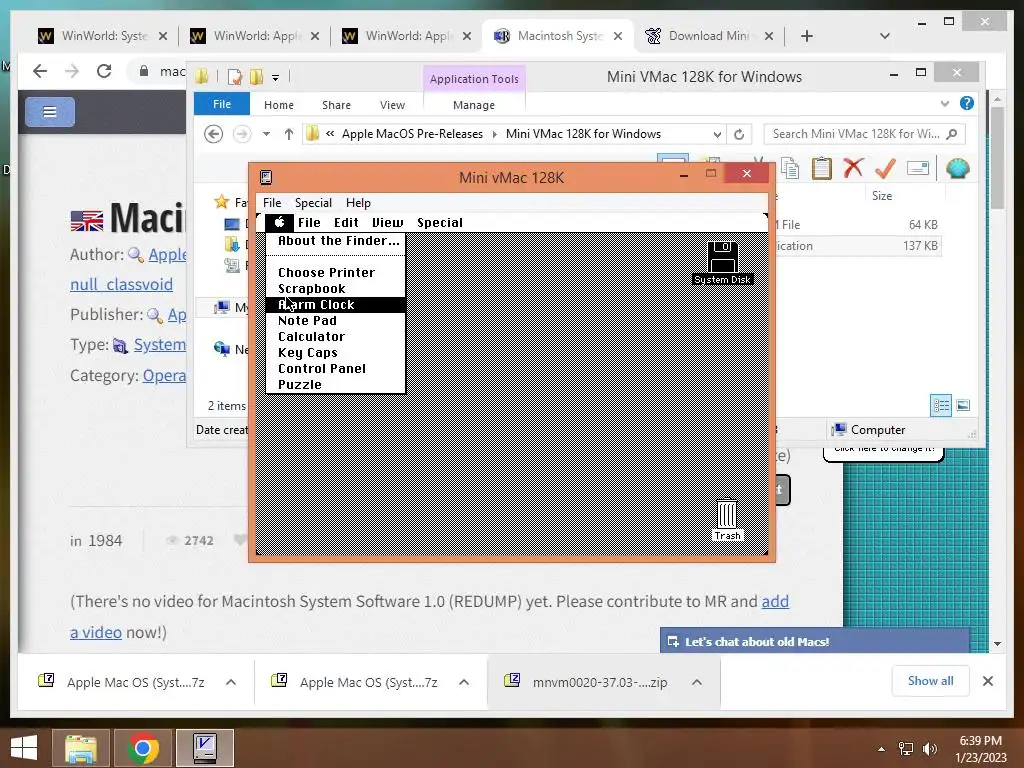1024x768 pixels.
Task: Open Quick Access Toolbar customize dropdown
Action: click(276, 78)
